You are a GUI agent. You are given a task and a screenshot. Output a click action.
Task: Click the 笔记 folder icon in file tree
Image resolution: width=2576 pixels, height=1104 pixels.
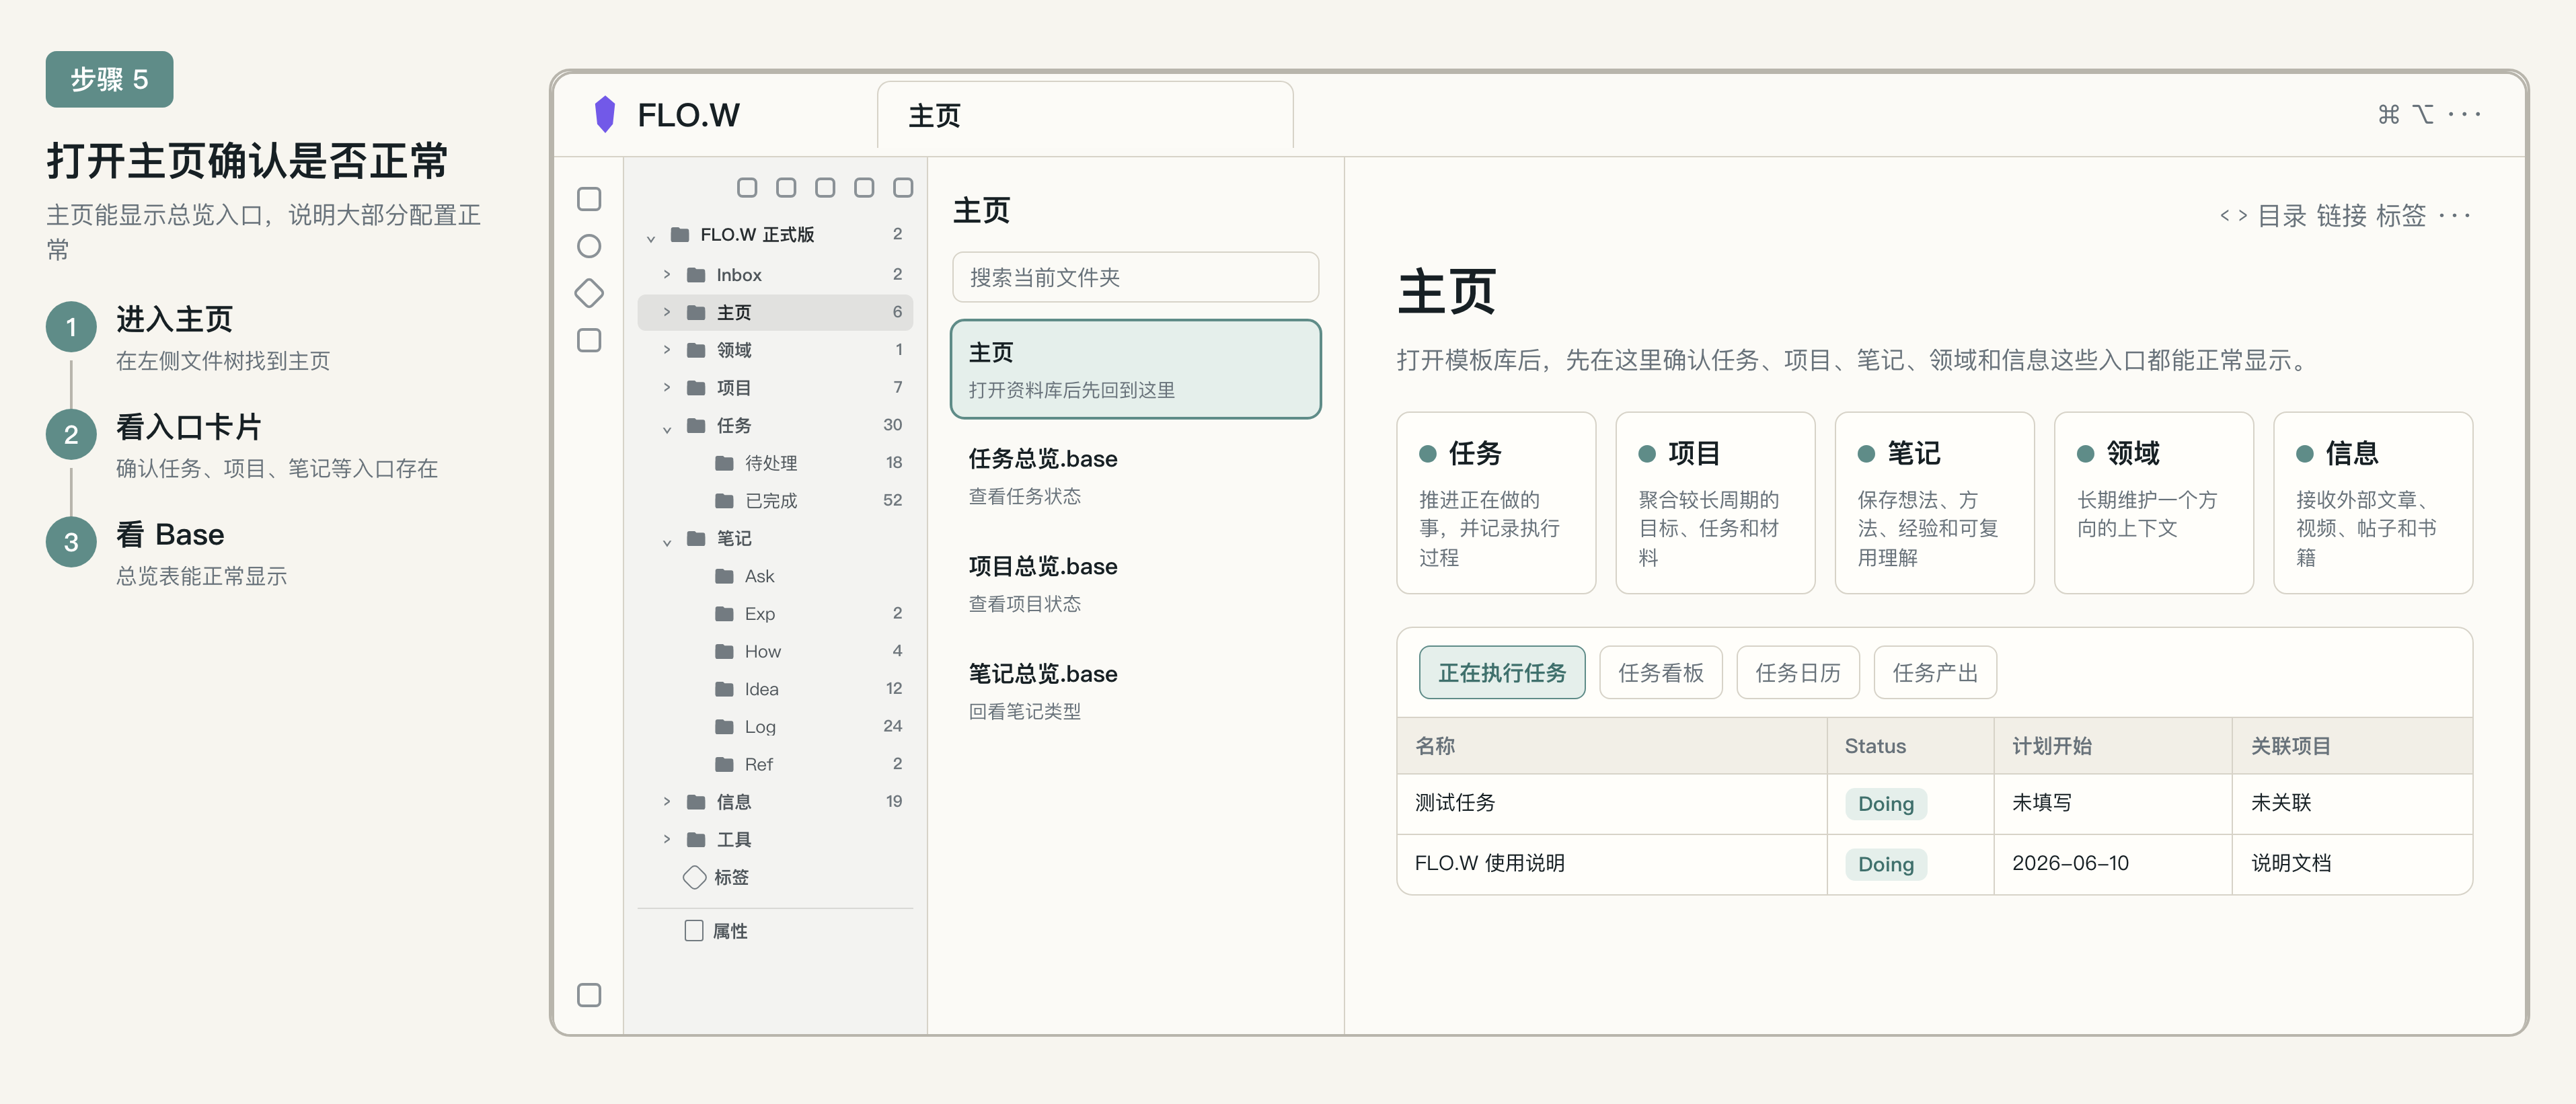click(x=696, y=538)
